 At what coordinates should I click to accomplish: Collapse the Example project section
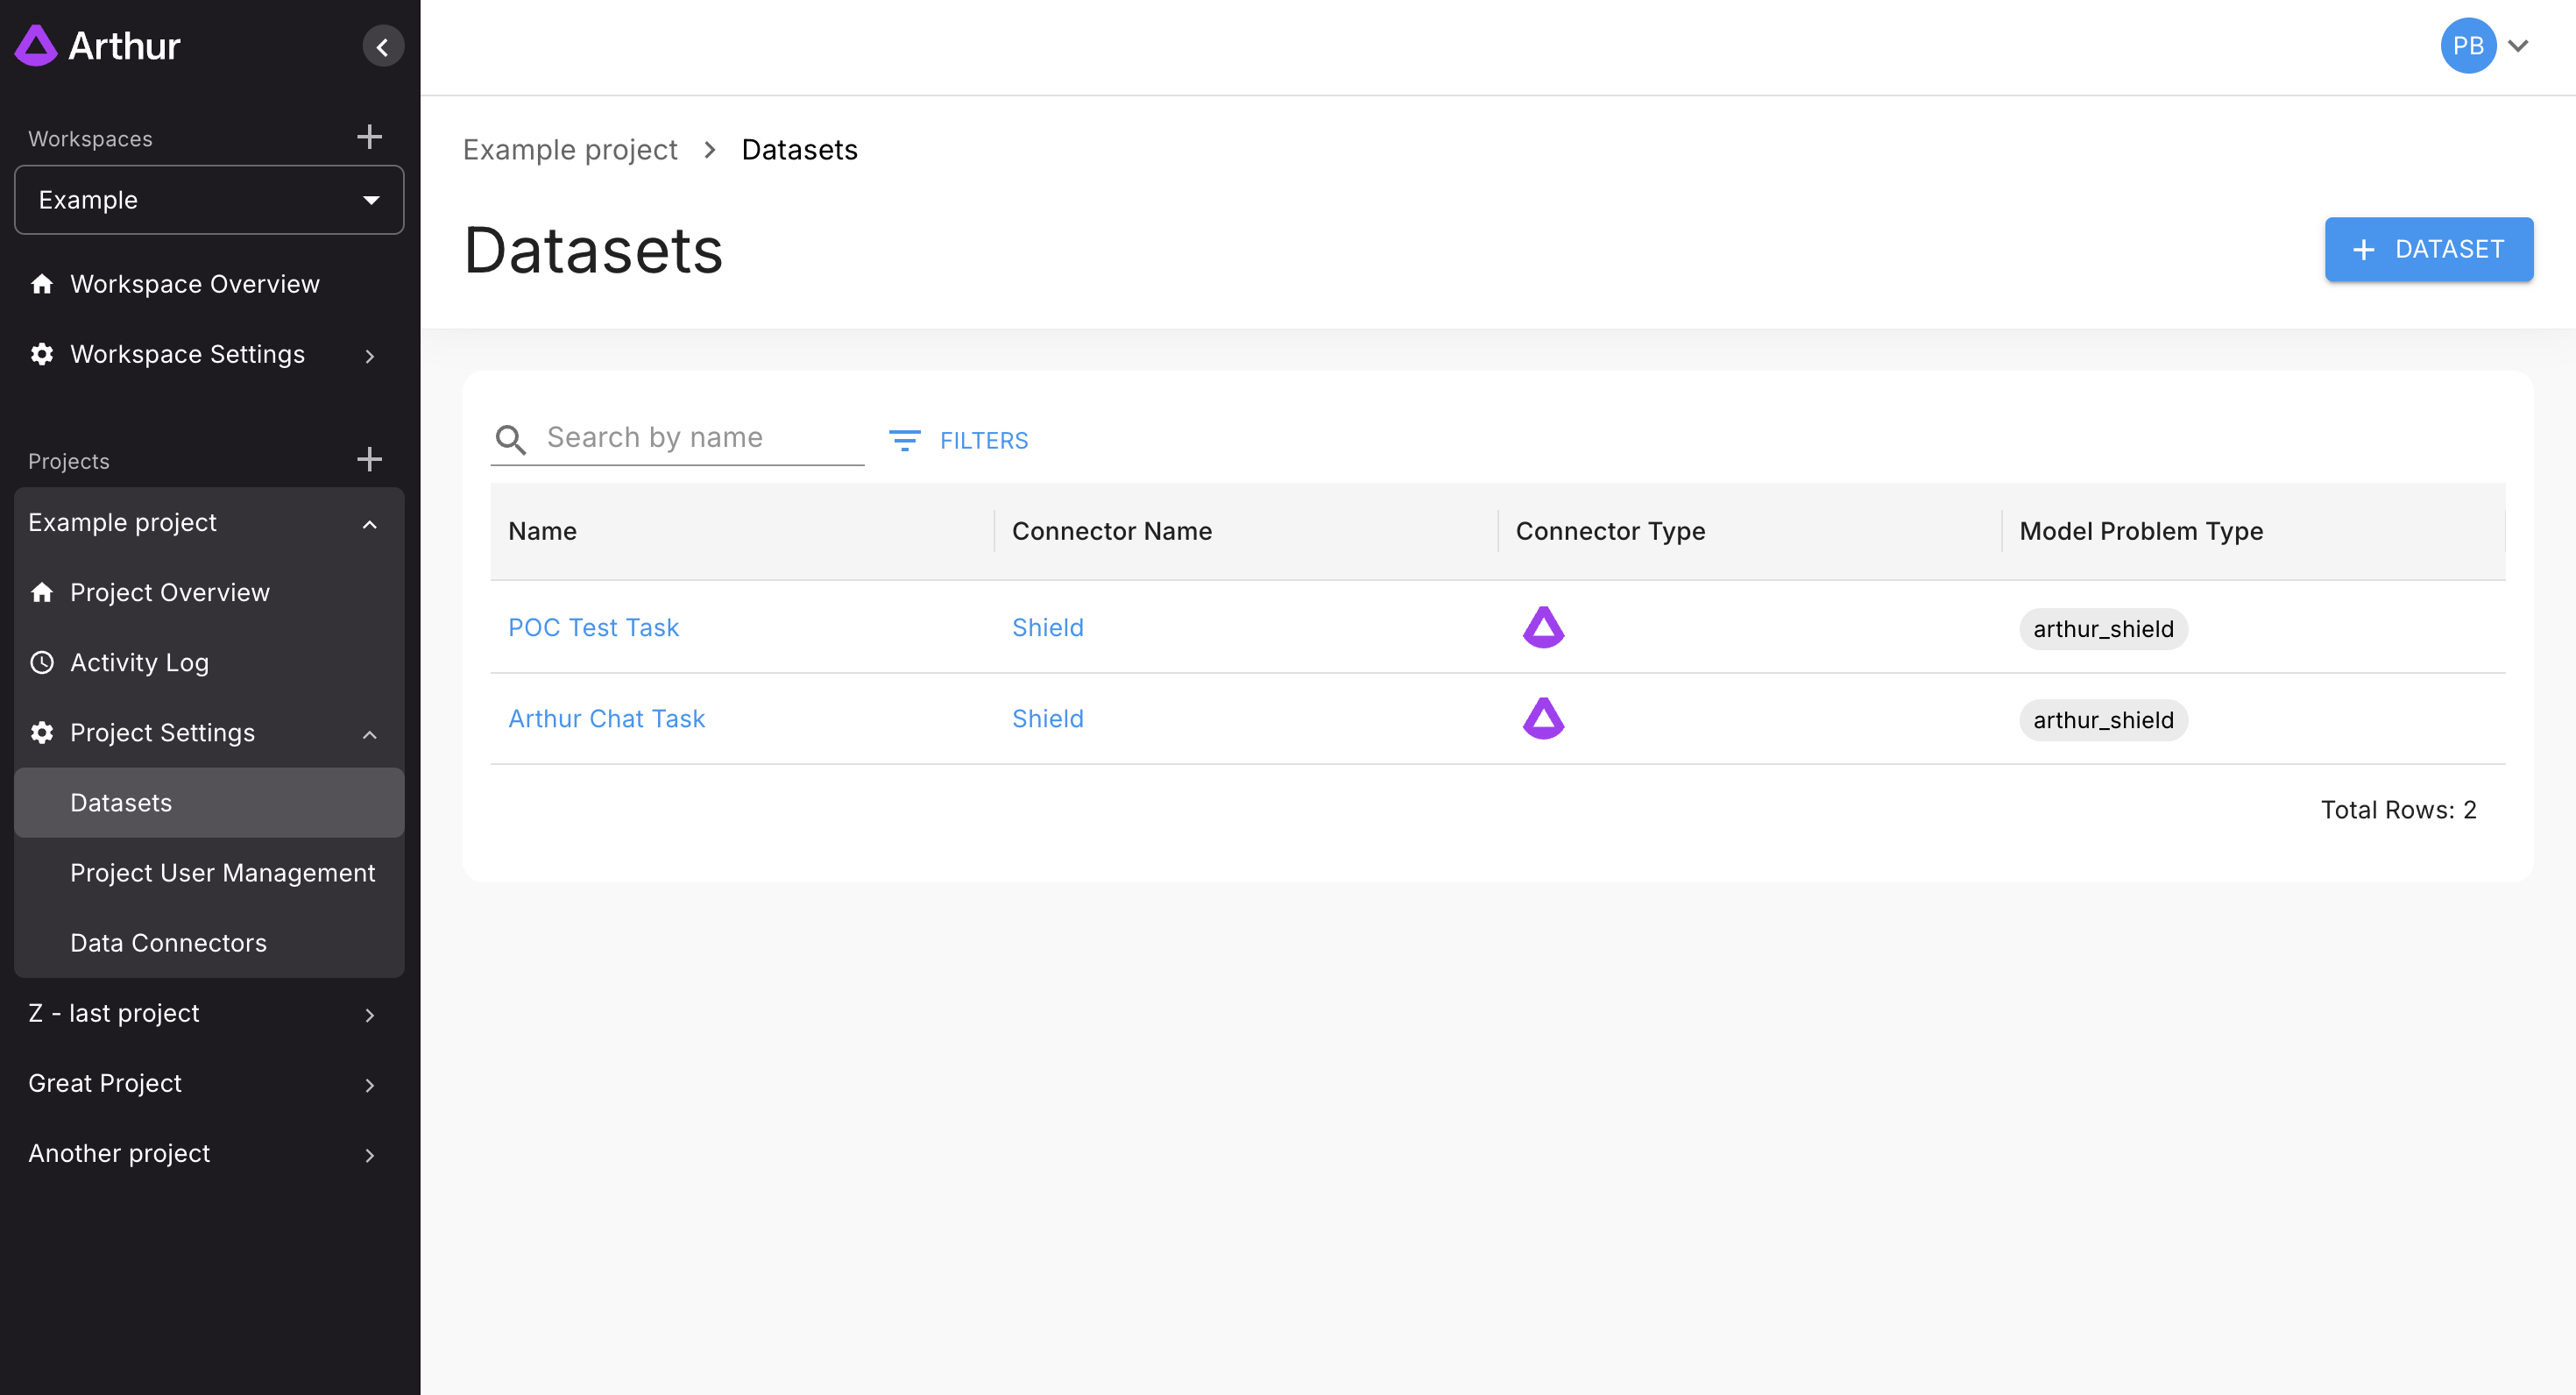[369, 524]
